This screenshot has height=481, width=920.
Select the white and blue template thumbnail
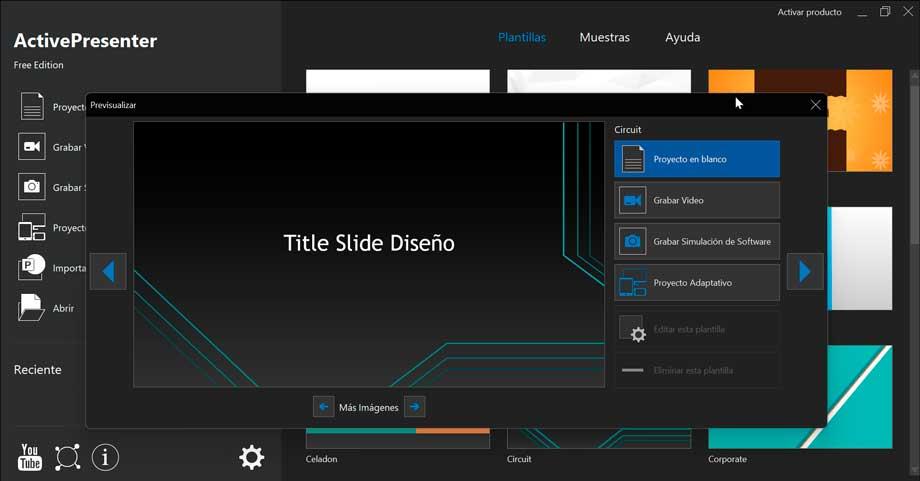click(860, 258)
